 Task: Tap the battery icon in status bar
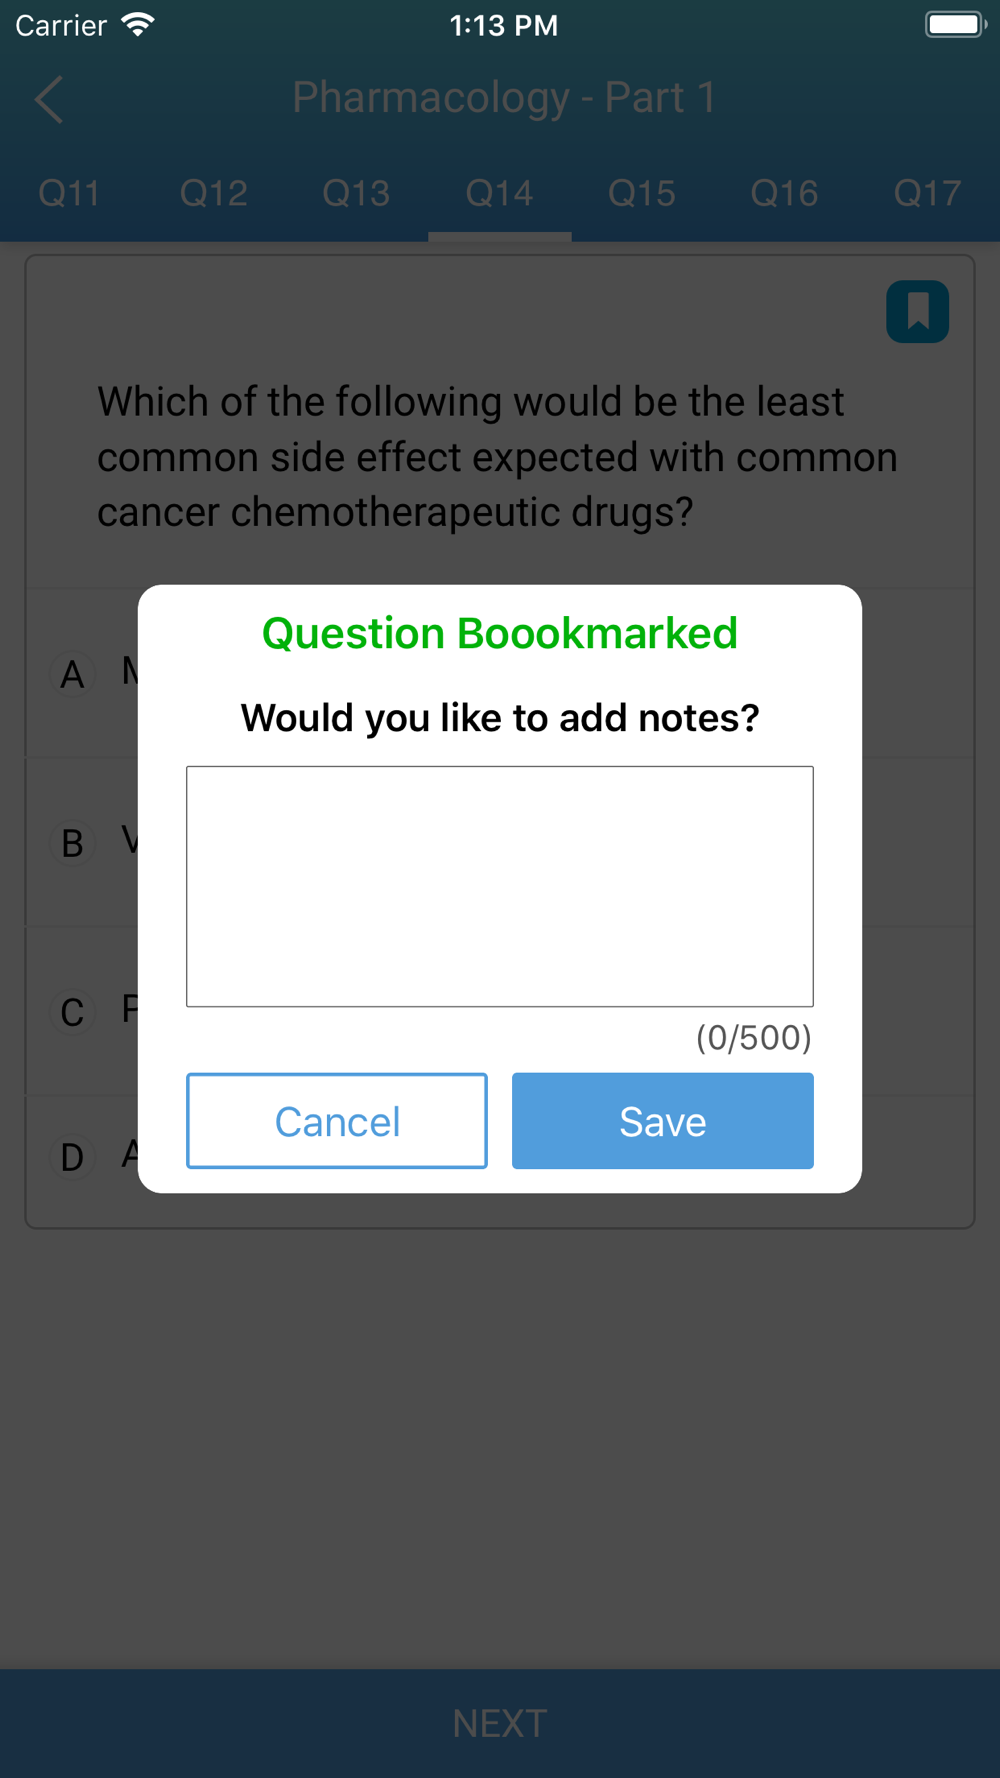(x=955, y=25)
